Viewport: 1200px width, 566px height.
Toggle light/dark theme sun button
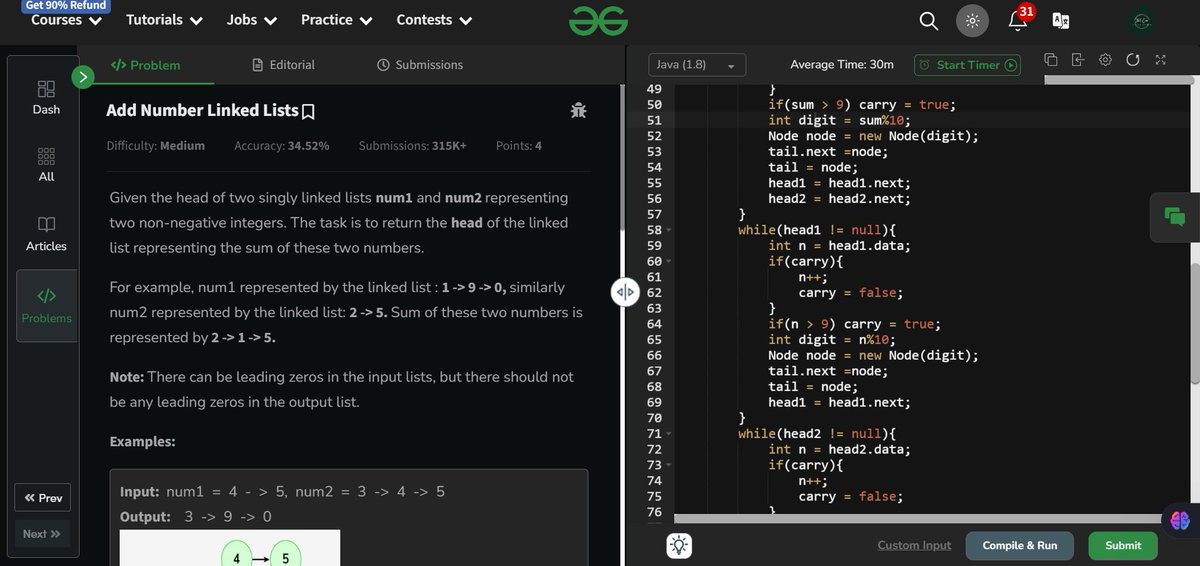pos(972,21)
